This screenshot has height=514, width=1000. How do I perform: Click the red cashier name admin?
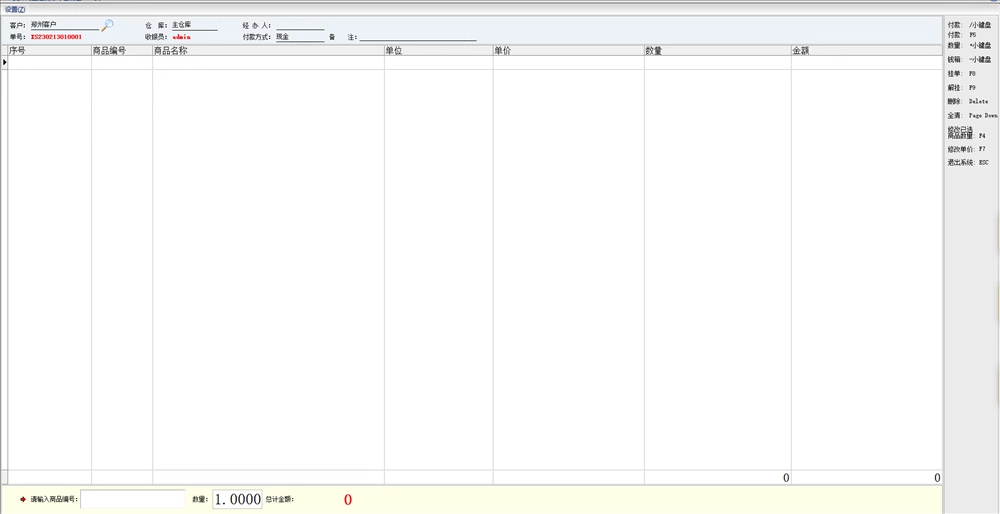[182, 37]
